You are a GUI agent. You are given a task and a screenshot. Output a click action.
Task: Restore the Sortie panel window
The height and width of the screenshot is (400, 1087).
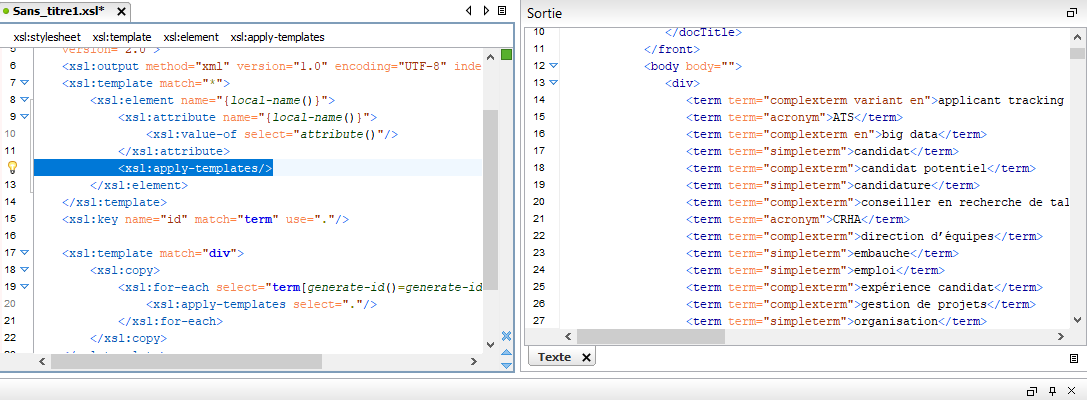click(x=1072, y=13)
